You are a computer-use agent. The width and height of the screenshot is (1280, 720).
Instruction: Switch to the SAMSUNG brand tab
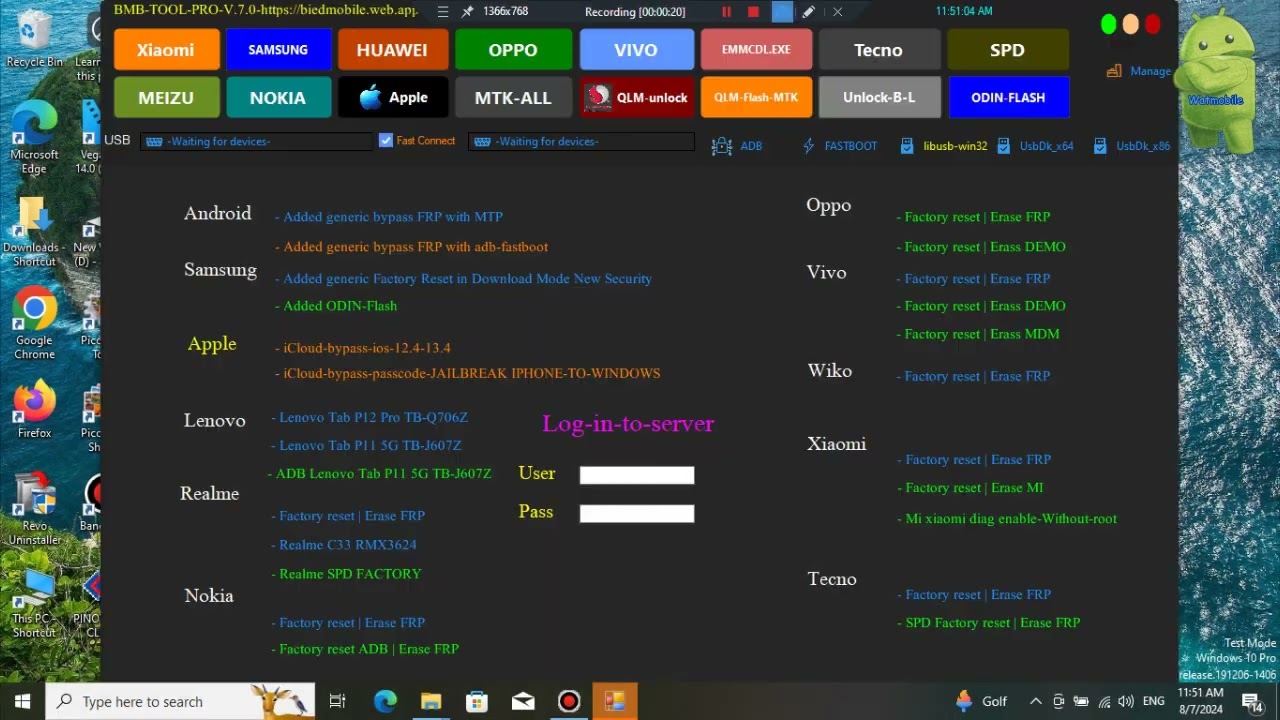[277, 49]
